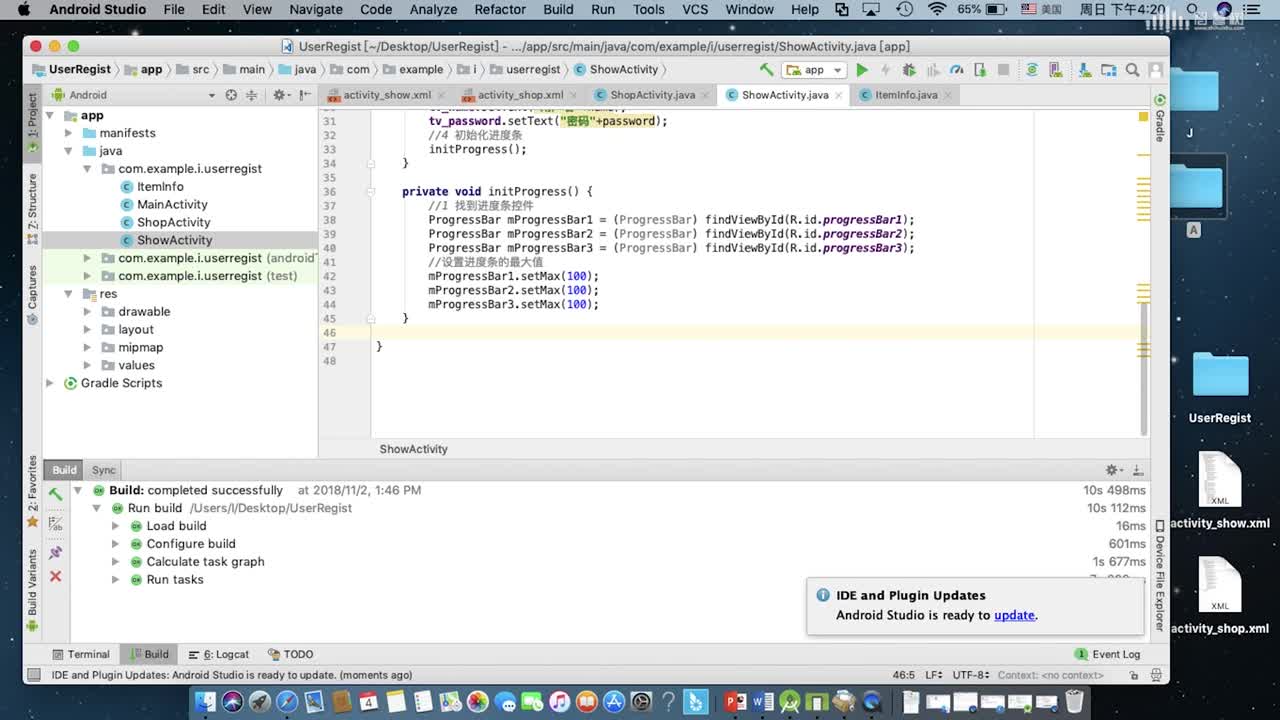Click the UTF-8 encoding status bar selector
Viewport: 1280px width, 720px height.
(969, 675)
